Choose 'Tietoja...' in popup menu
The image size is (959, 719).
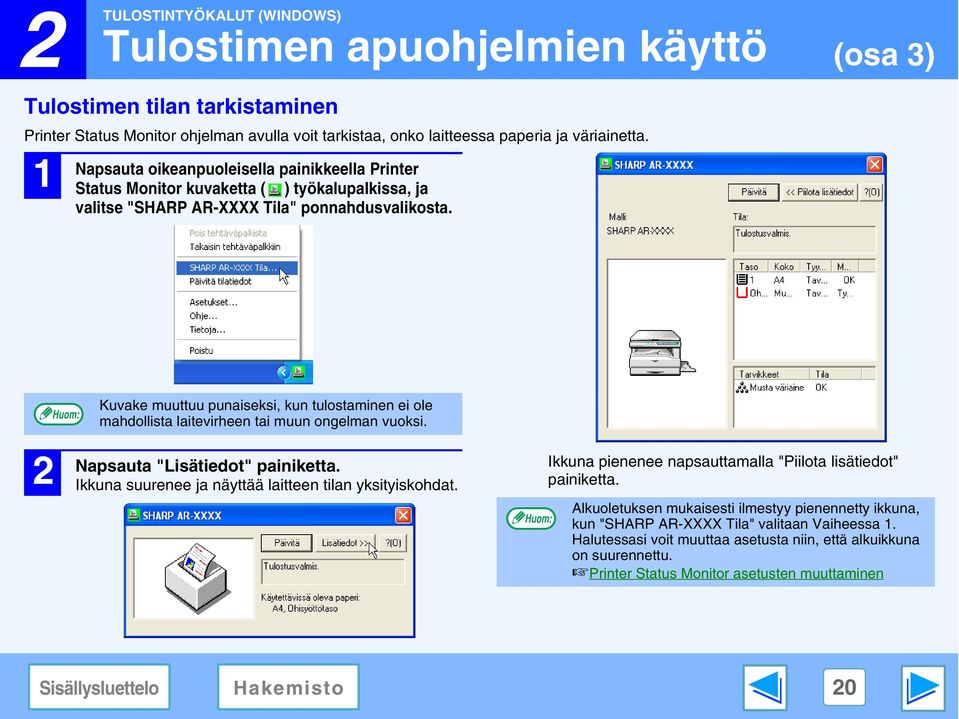(x=207, y=330)
